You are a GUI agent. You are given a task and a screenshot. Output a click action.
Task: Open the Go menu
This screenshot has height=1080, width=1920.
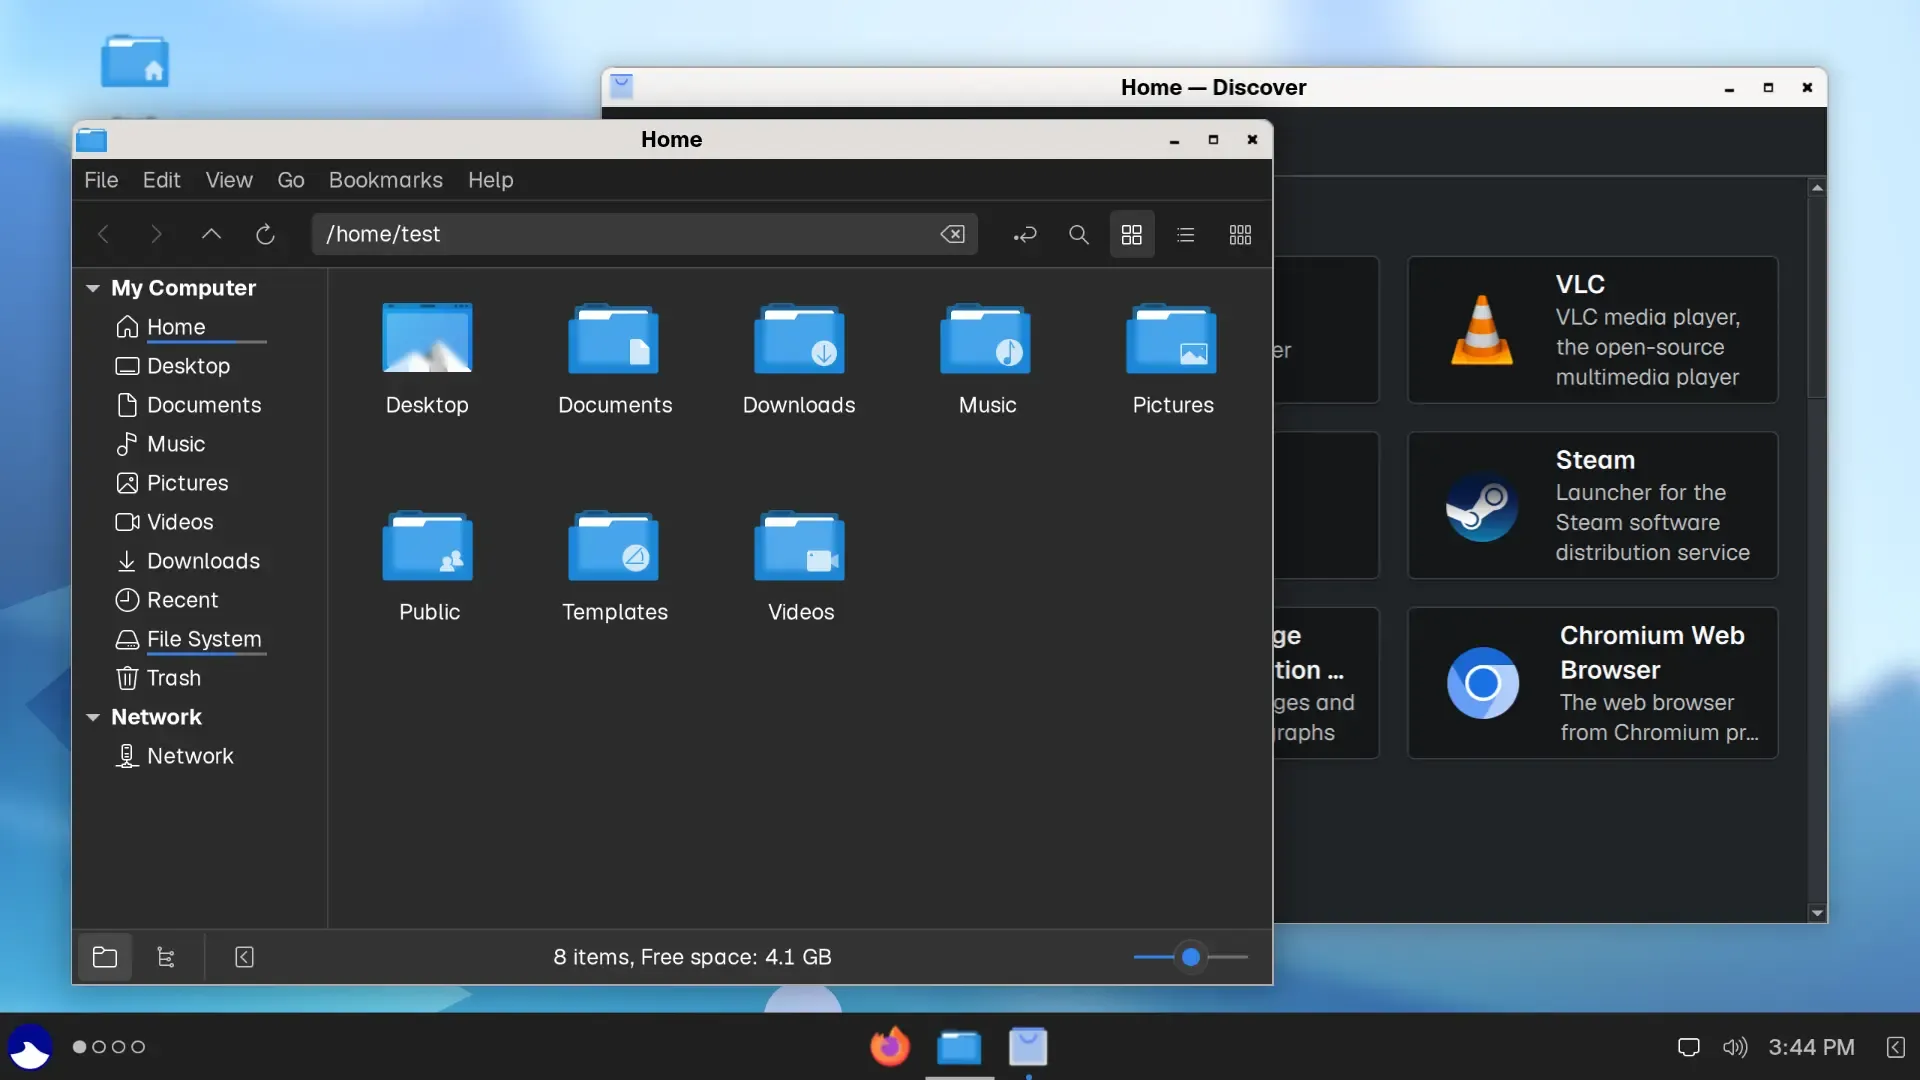point(291,180)
